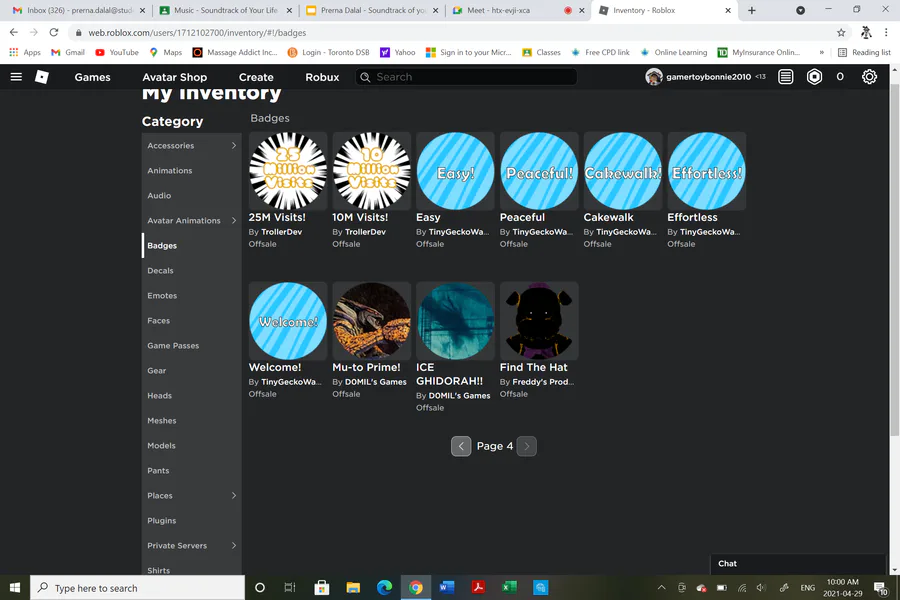
Task: Go back with browser back arrow
Action: [14, 33]
